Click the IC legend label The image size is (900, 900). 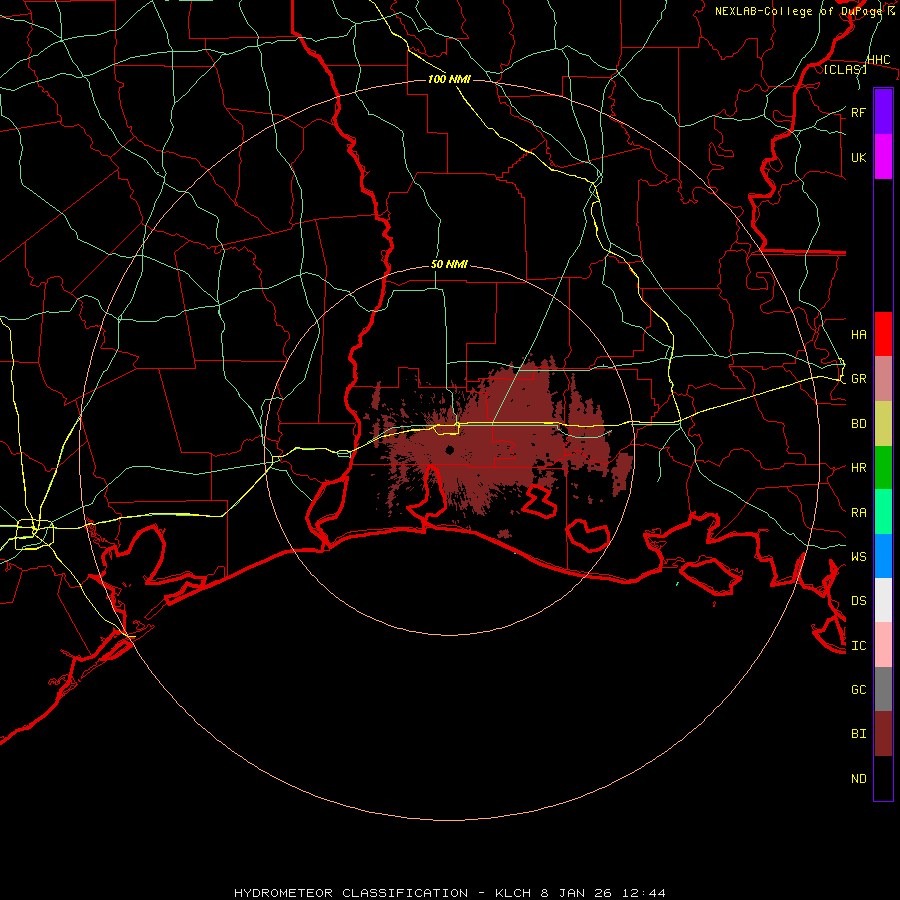click(x=858, y=646)
